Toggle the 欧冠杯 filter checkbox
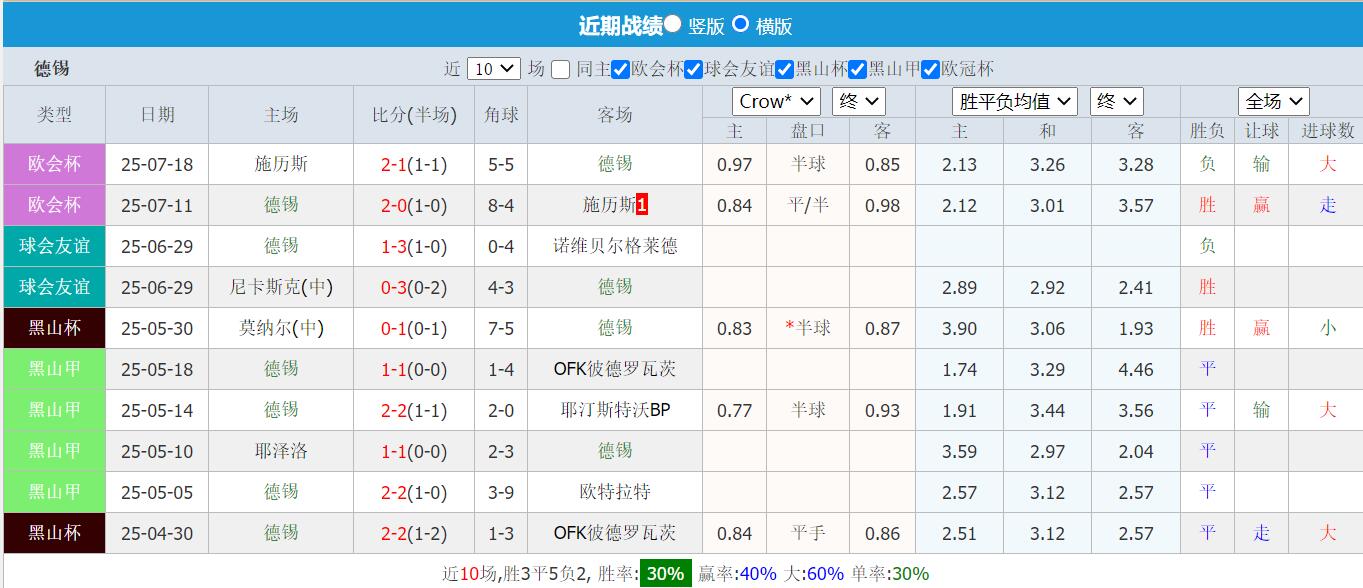The image size is (1363, 588). pos(929,69)
